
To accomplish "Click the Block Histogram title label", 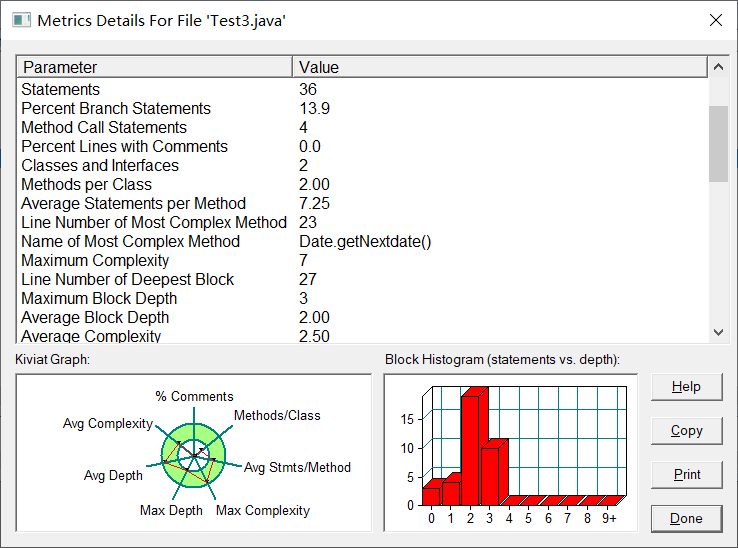I will (502, 360).
